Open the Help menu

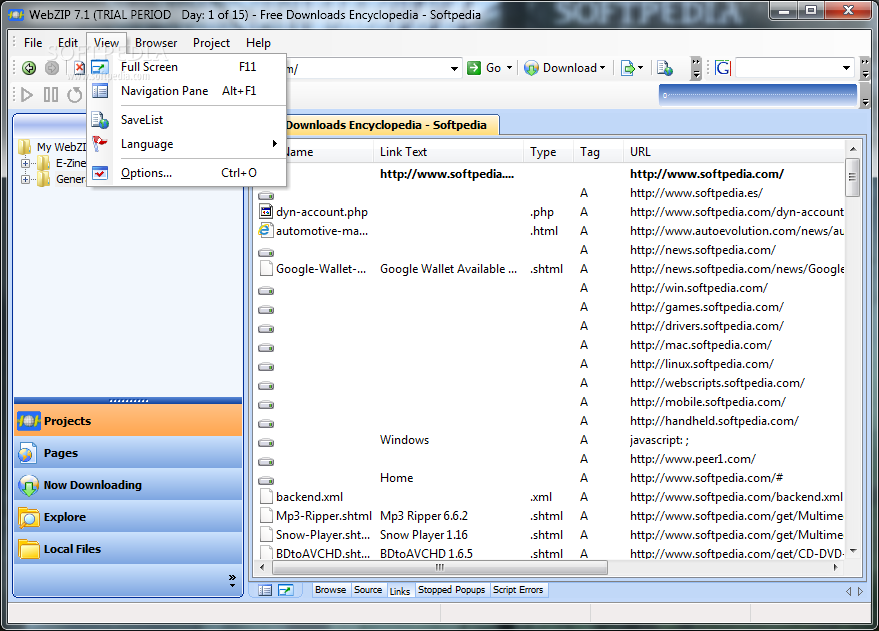pyautogui.click(x=258, y=43)
